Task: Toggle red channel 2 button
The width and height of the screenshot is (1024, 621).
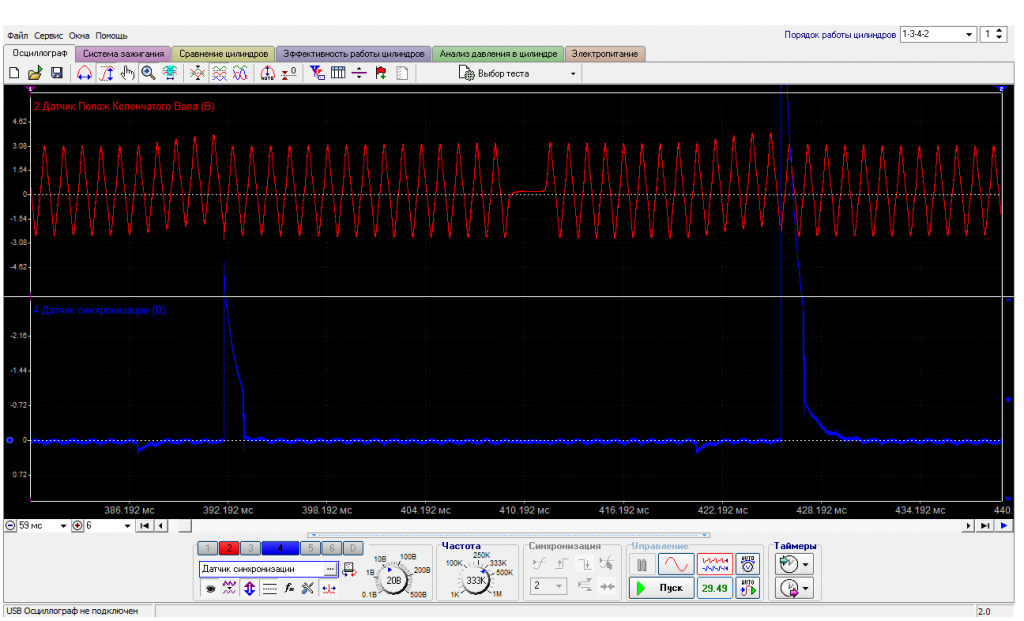Action: point(229,549)
